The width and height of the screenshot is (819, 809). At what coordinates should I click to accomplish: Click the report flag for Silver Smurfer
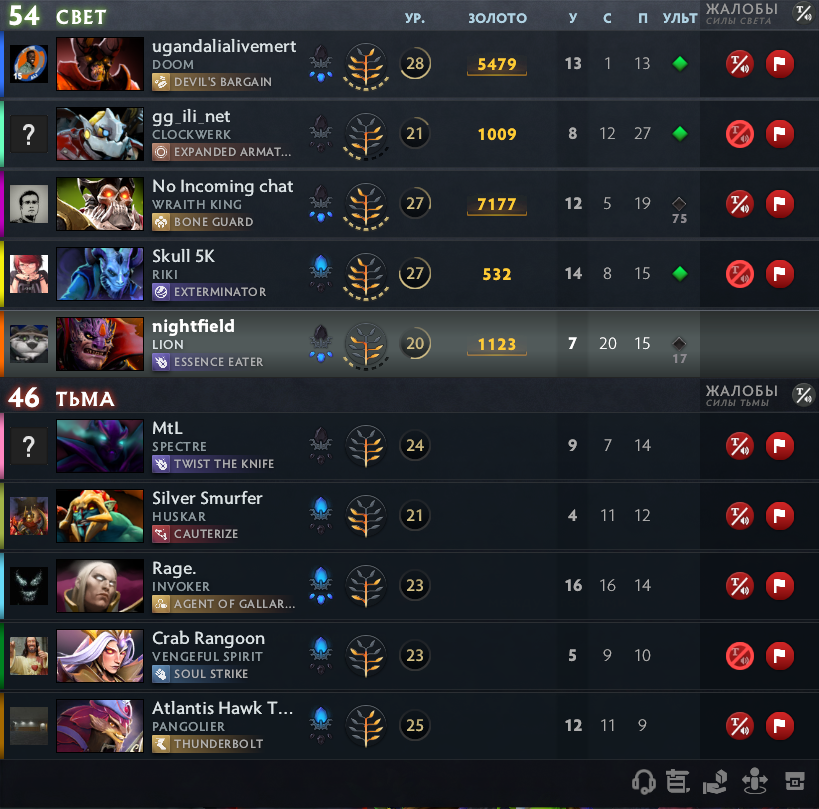pos(779,515)
